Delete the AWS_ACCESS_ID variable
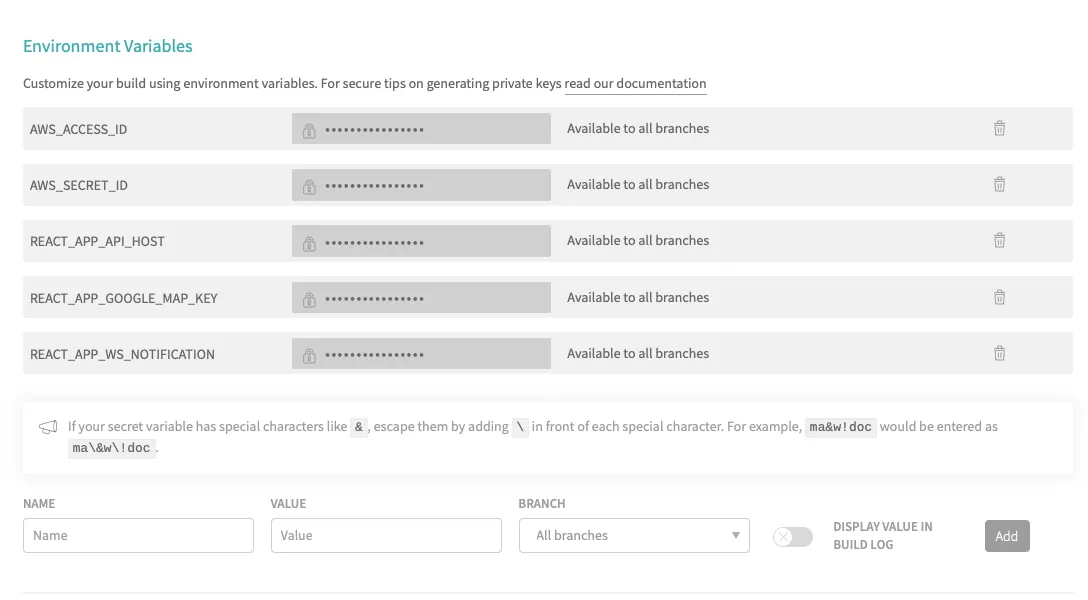 pos(999,128)
